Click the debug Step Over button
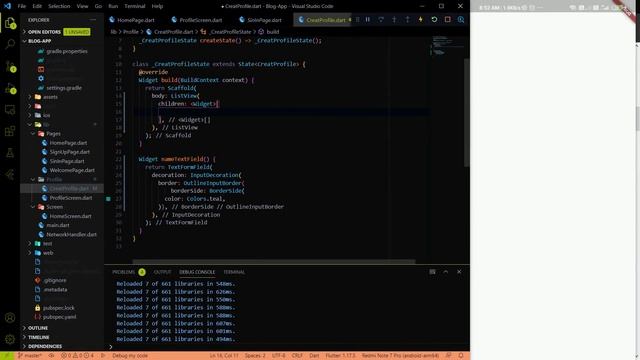Image resolution: width=640 pixels, height=360 pixels. pos(381,20)
